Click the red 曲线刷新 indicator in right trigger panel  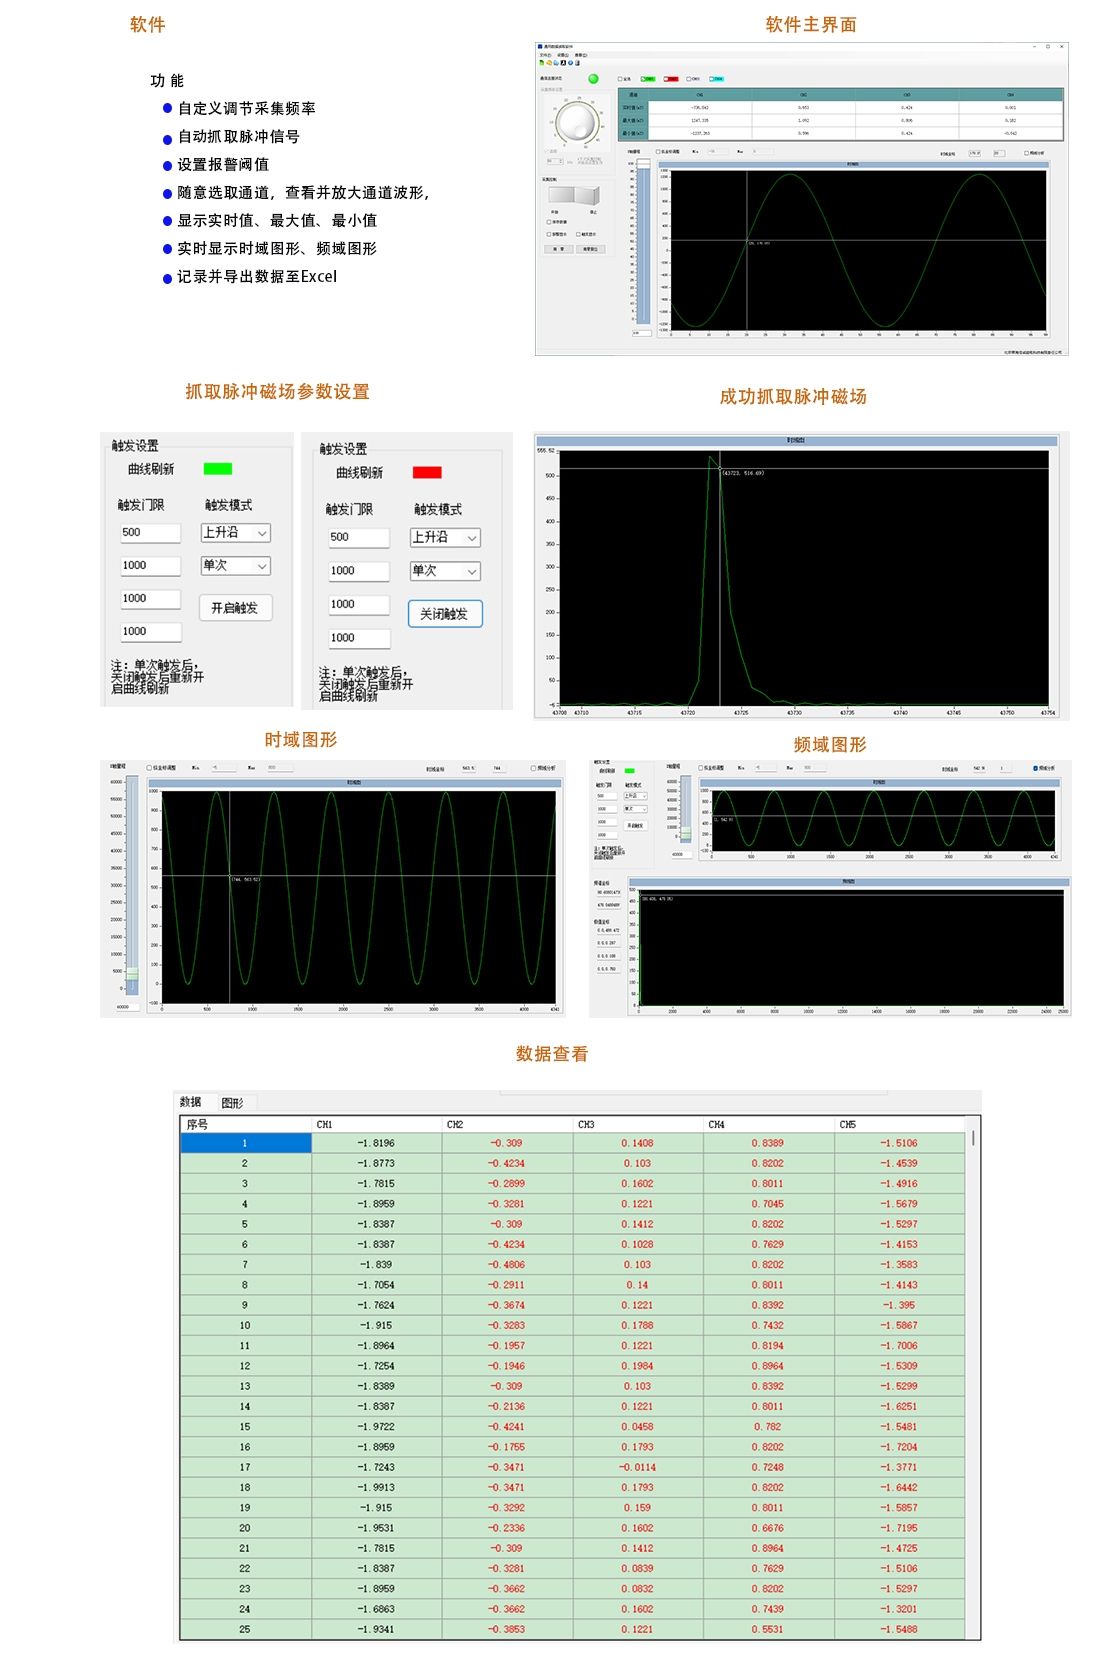pyautogui.click(x=427, y=473)
